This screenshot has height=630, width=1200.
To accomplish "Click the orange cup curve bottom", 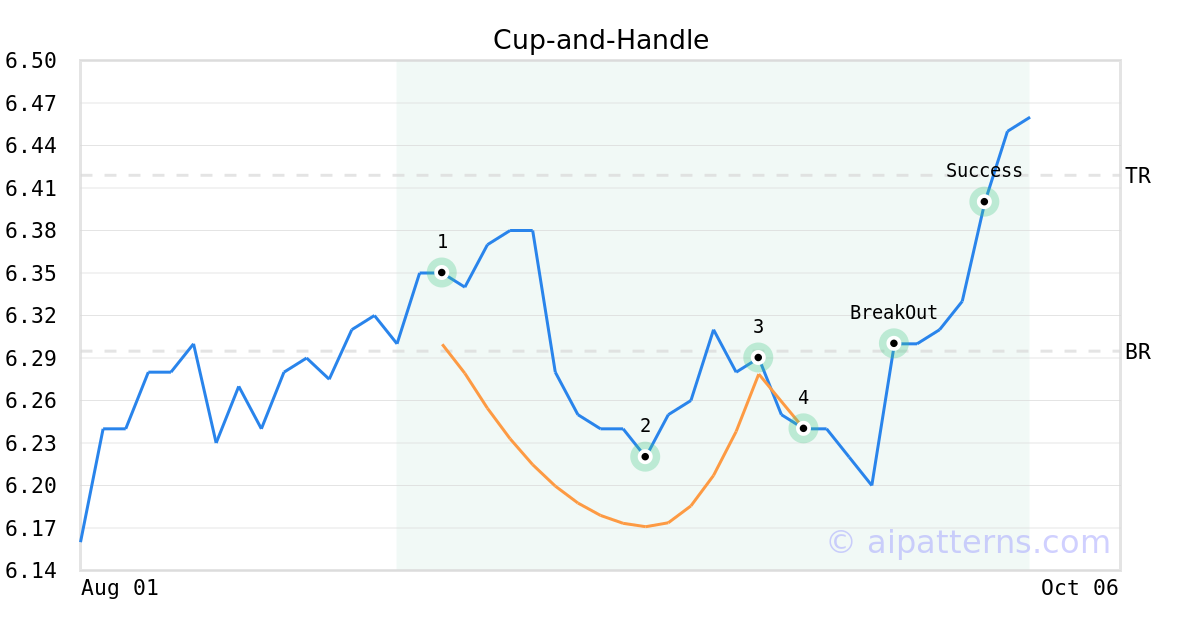I will point(646,526).
